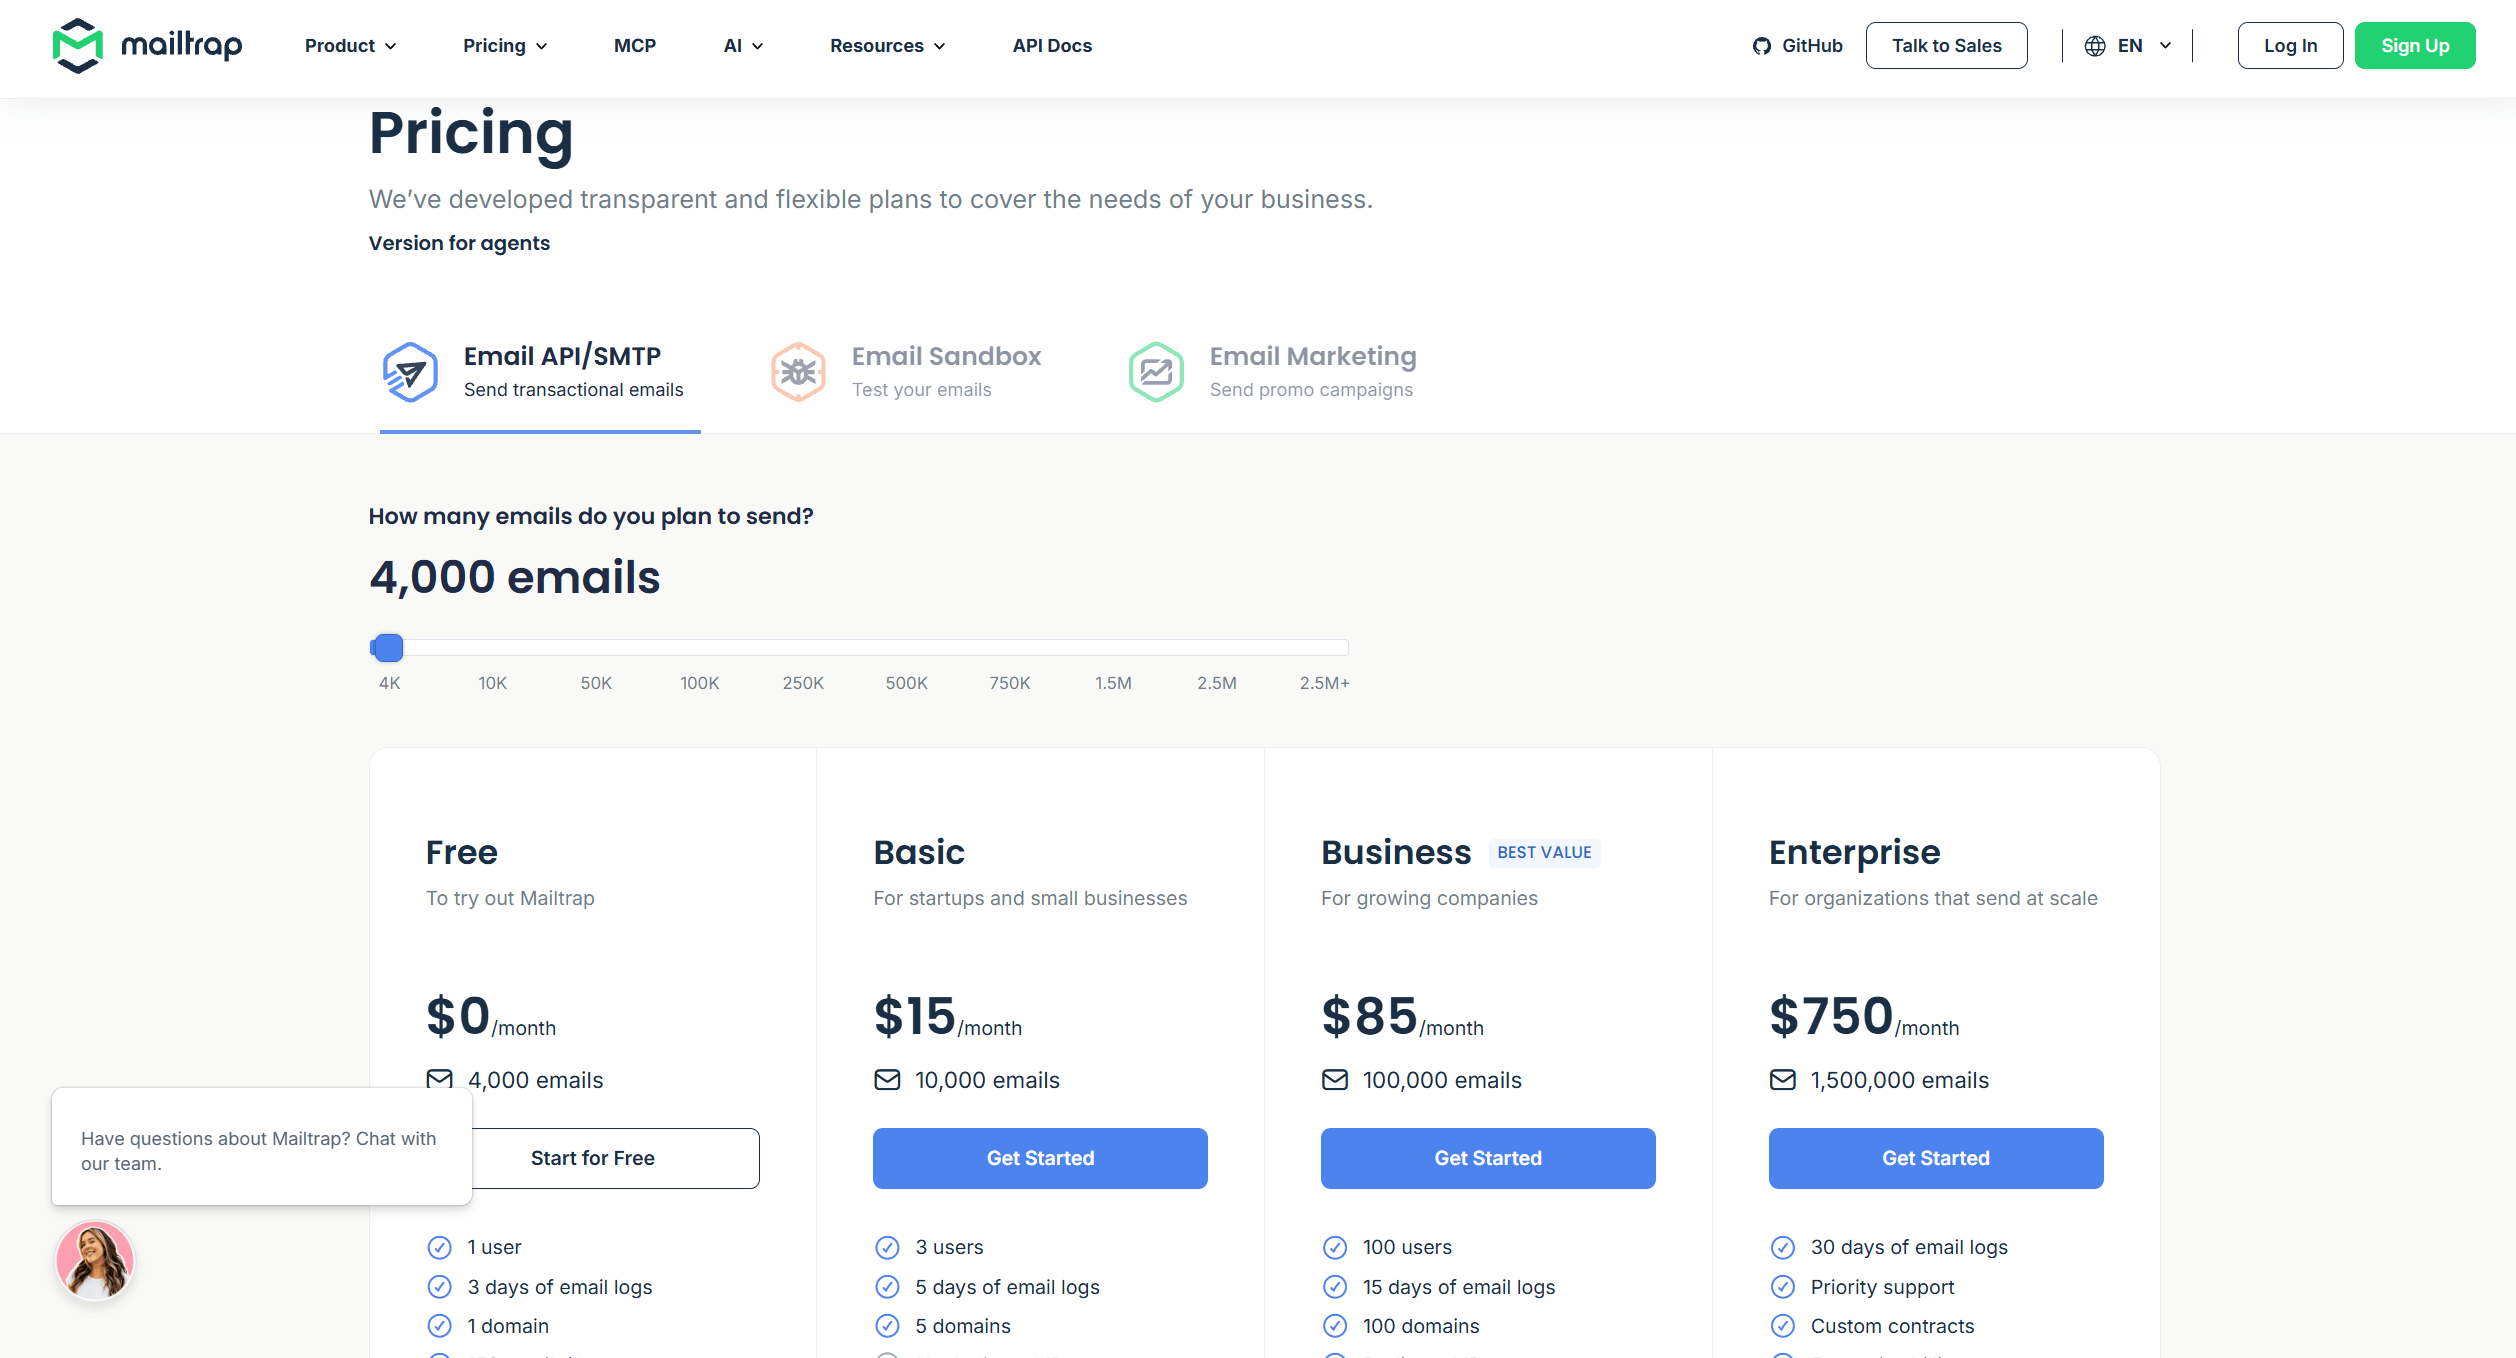Screen dimensions: 2516x1358
Task: Click checkmark icon next to 3 users
Action: (887, 1247)
